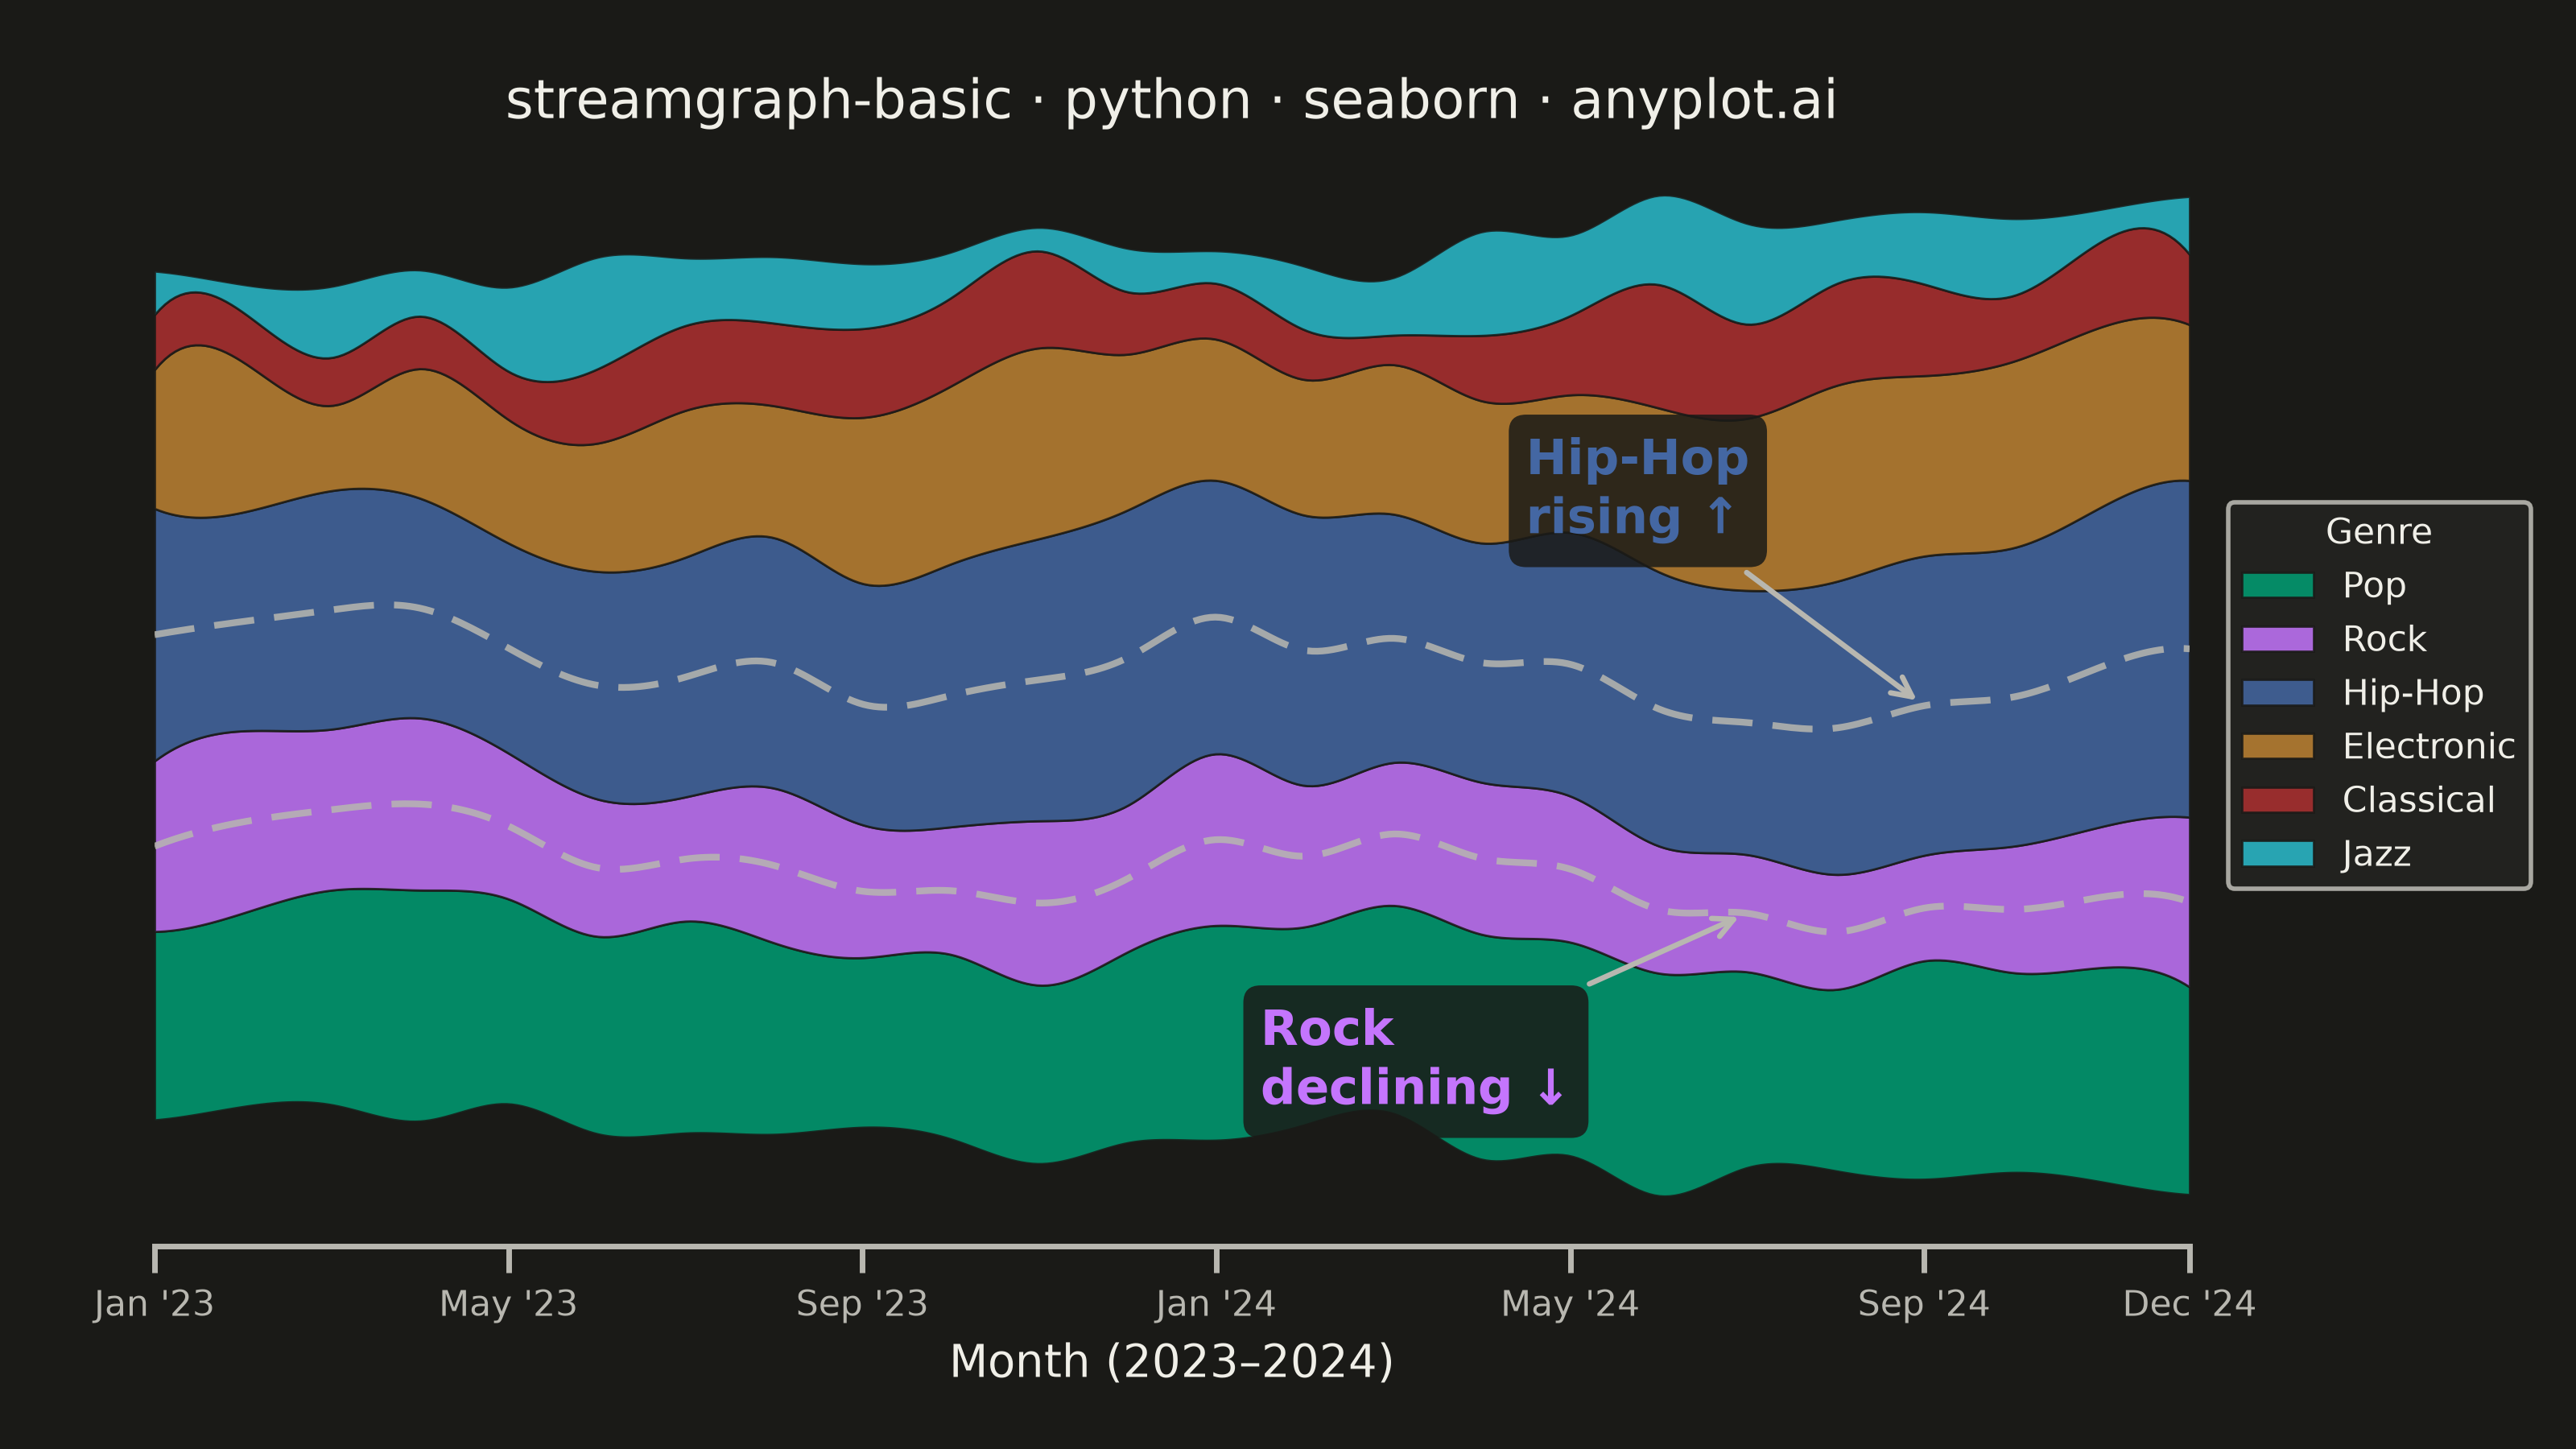Image resolution: width=2576 pixels, height=1449 pixels.
Task: Click the Rock purple legend swatch
Action: pyautogui.click(x=2278, y=639)
